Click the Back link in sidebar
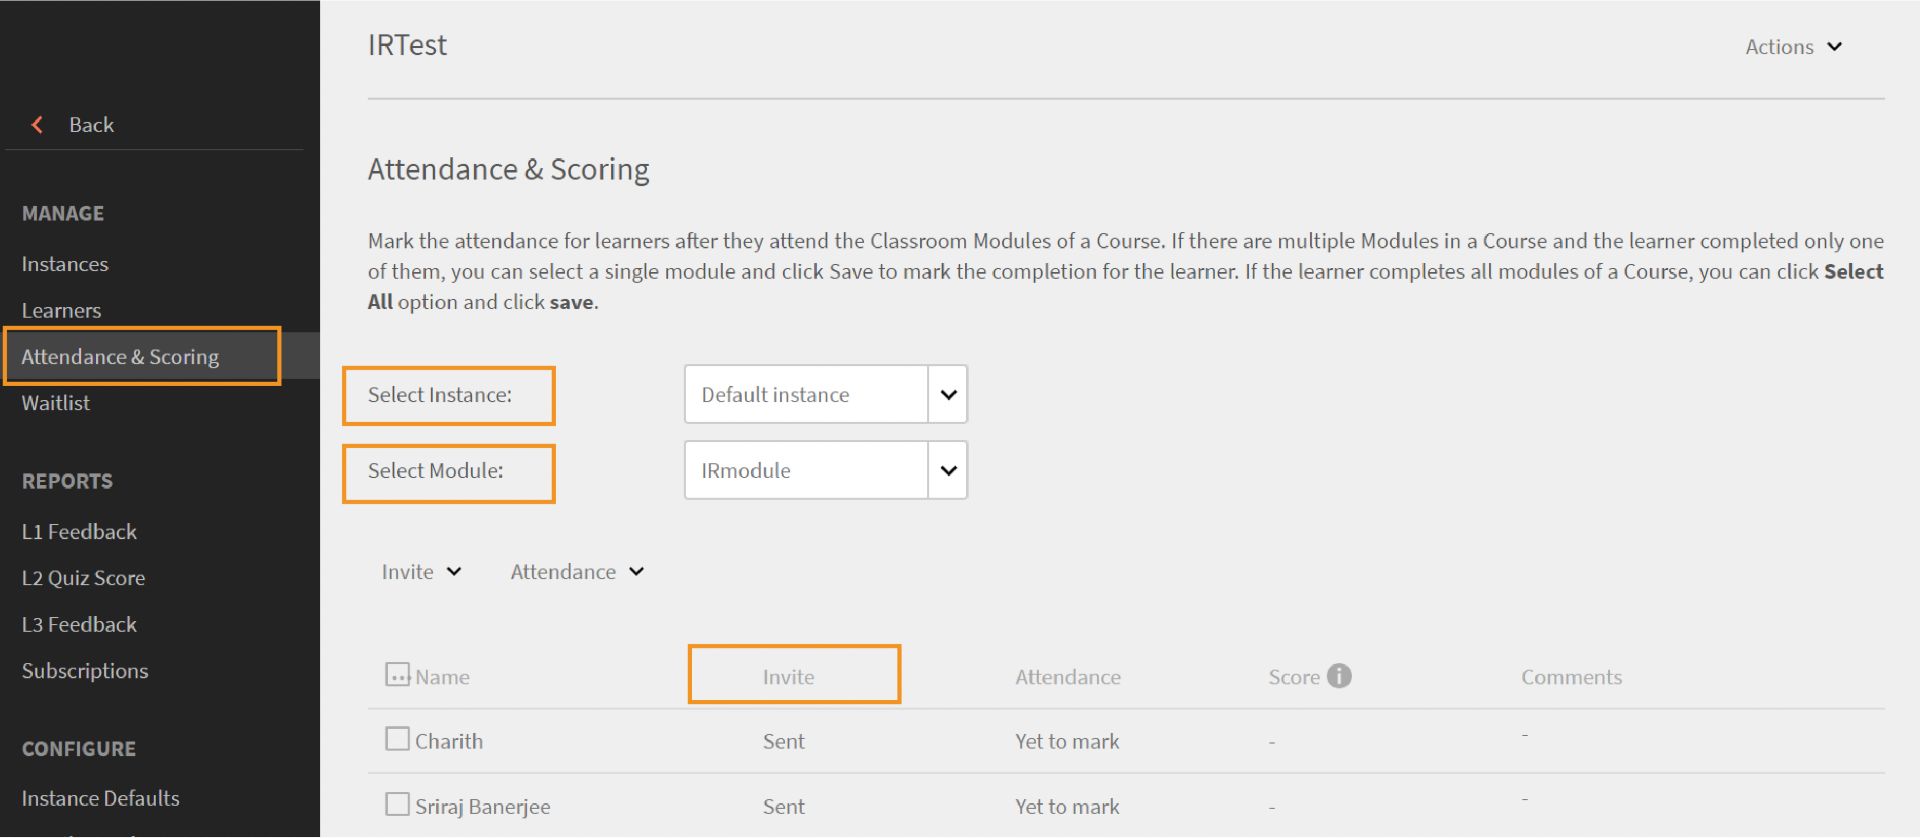 click(91, 125)
